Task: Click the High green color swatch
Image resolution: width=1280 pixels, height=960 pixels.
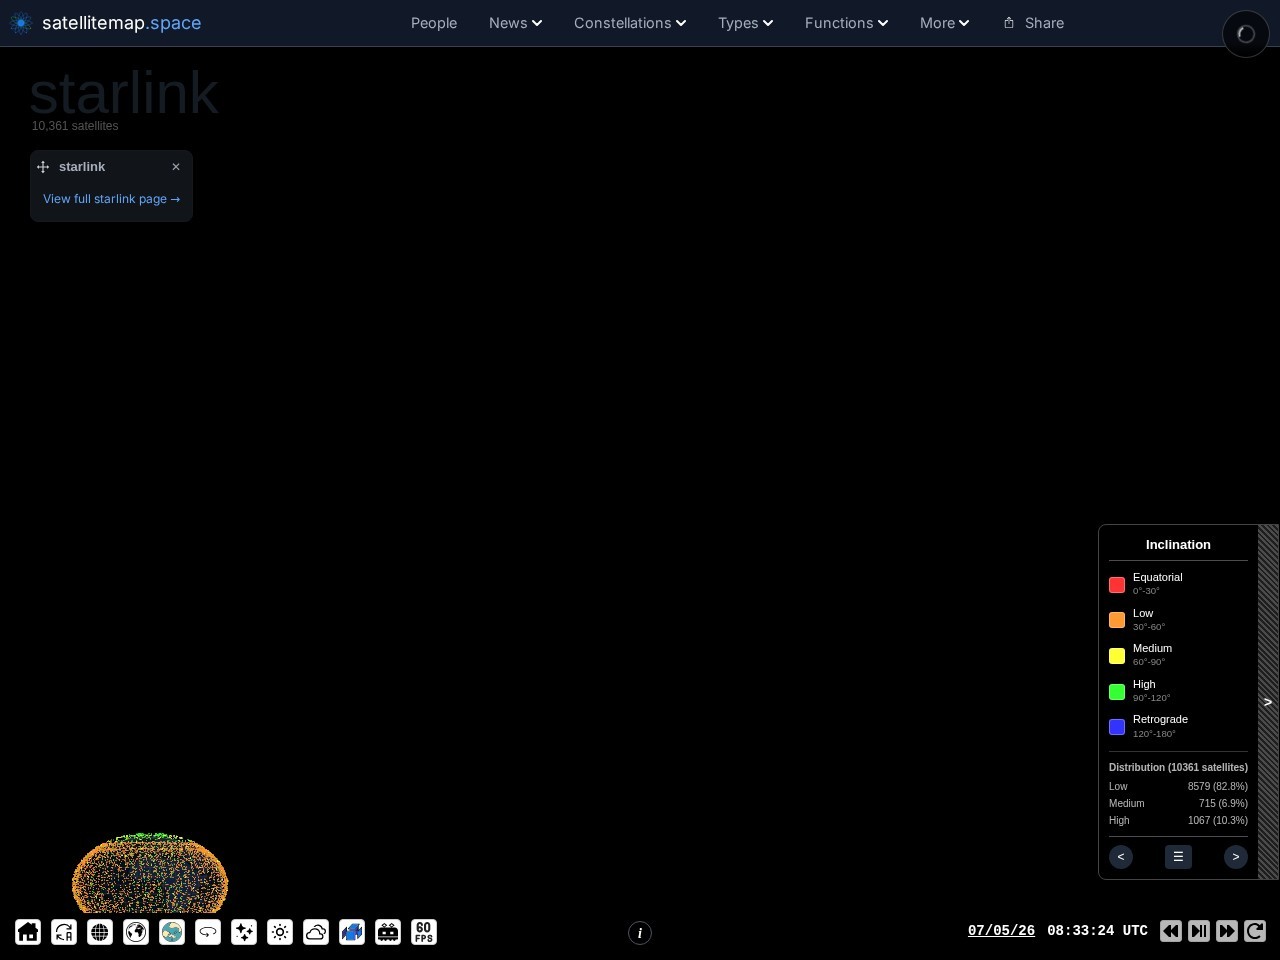Action: [1117, 692]
